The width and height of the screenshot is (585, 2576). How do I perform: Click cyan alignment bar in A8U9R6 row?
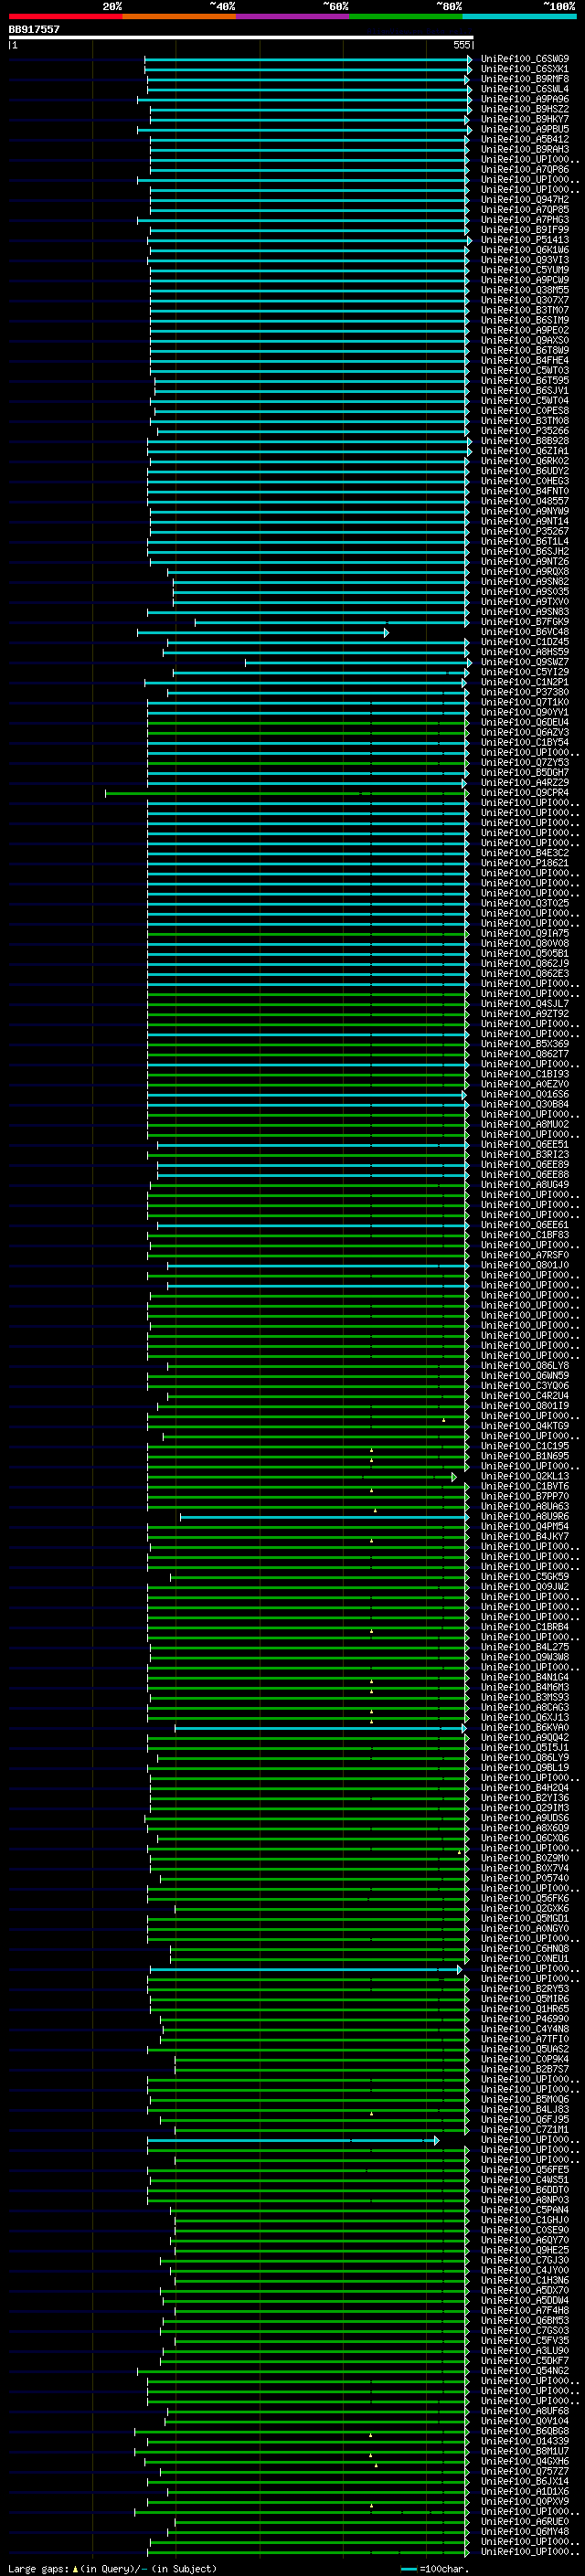(324, 1517)
